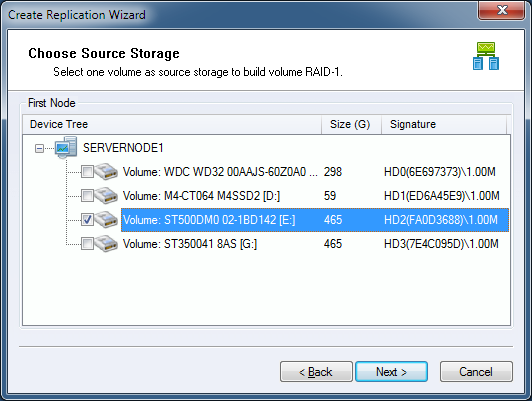Viewport: 532px width, 401px height.
Task: Collapse the SERVERNODE1 tree node
Action: pos(39,148)
